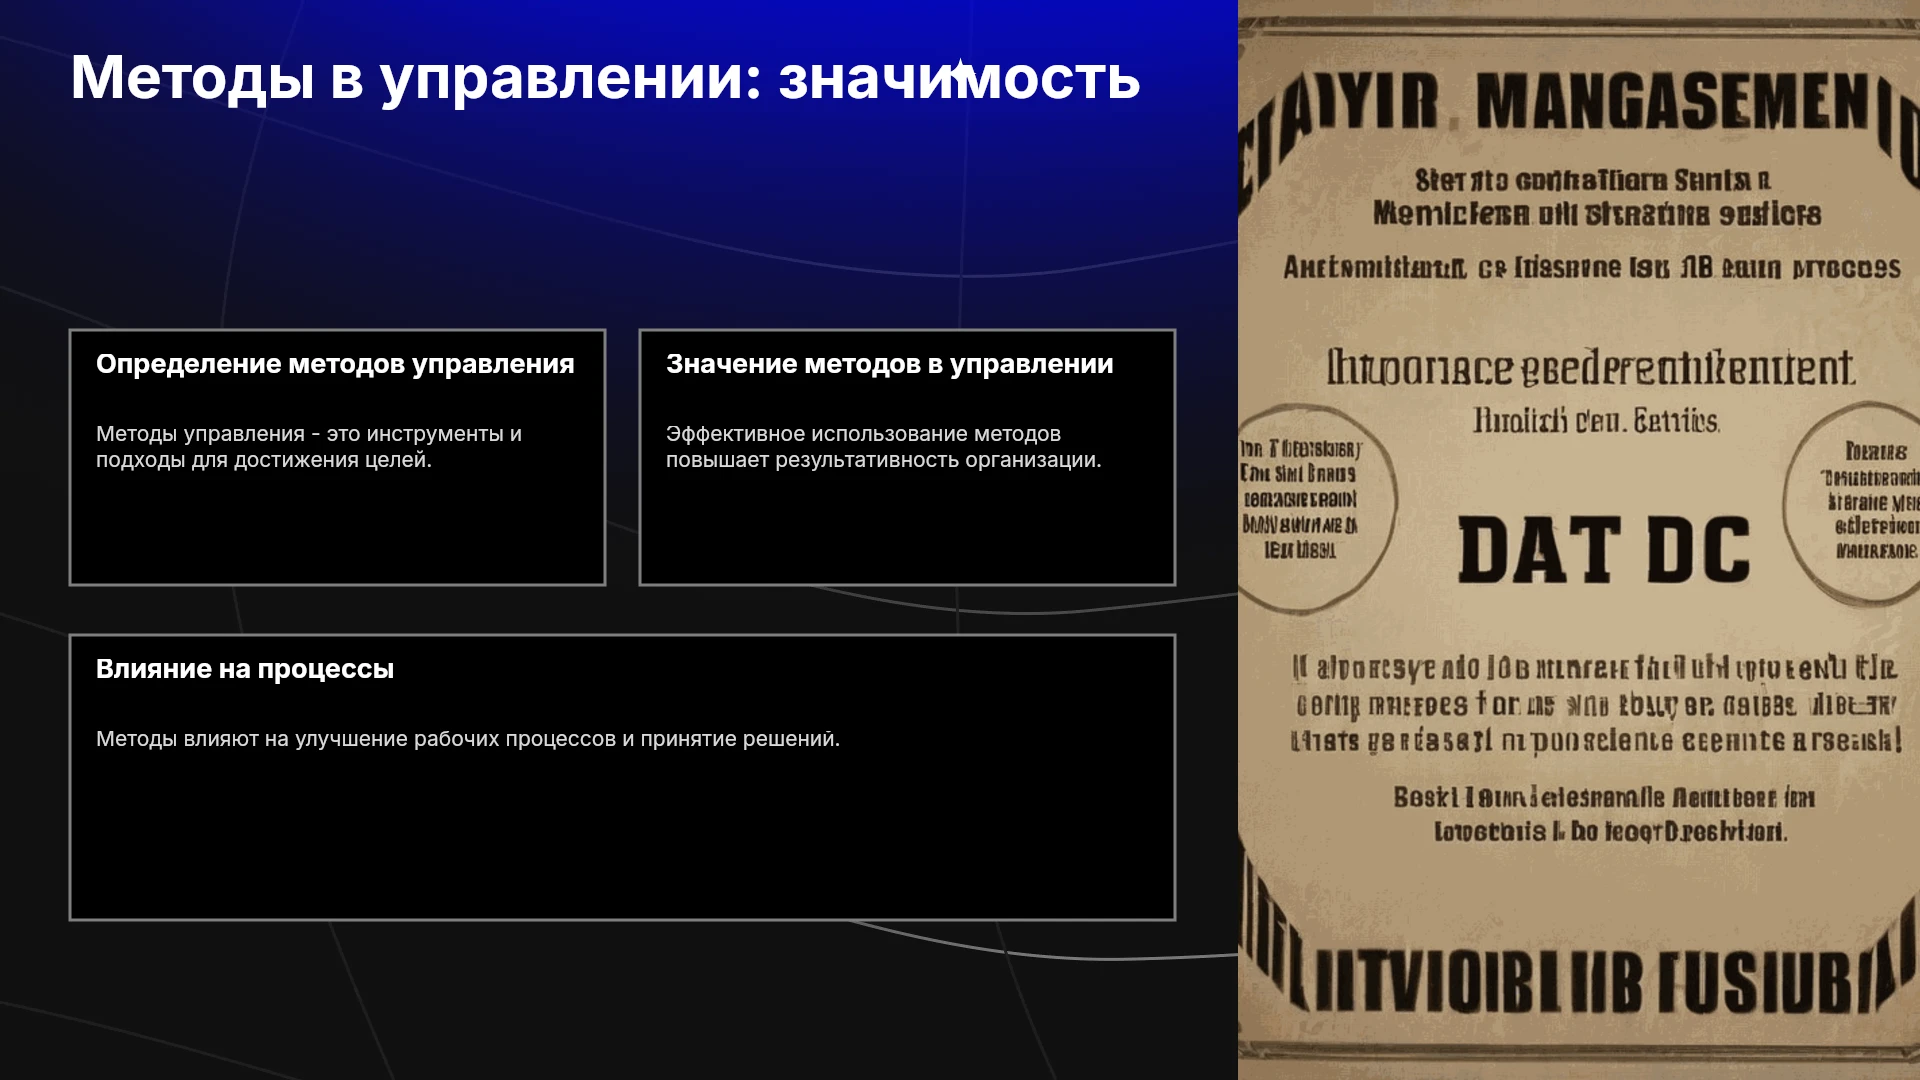1920x1080 pixels.
Task: Select the "Влияние на процессы" heading
Action: coord(245,669)
